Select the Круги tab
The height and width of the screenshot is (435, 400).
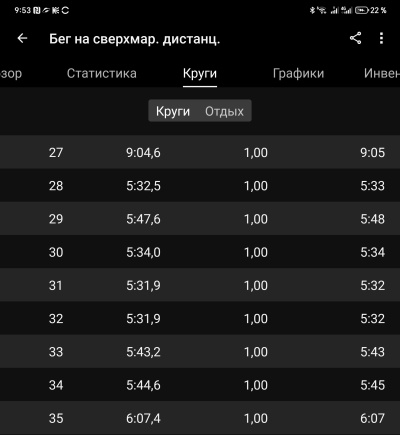click(200, 73)
